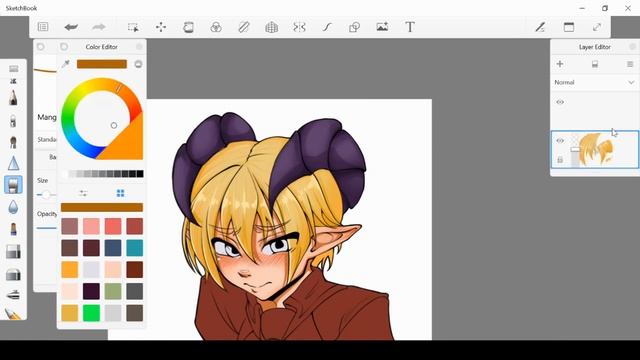Select the marker brush in brush palette

13,142
